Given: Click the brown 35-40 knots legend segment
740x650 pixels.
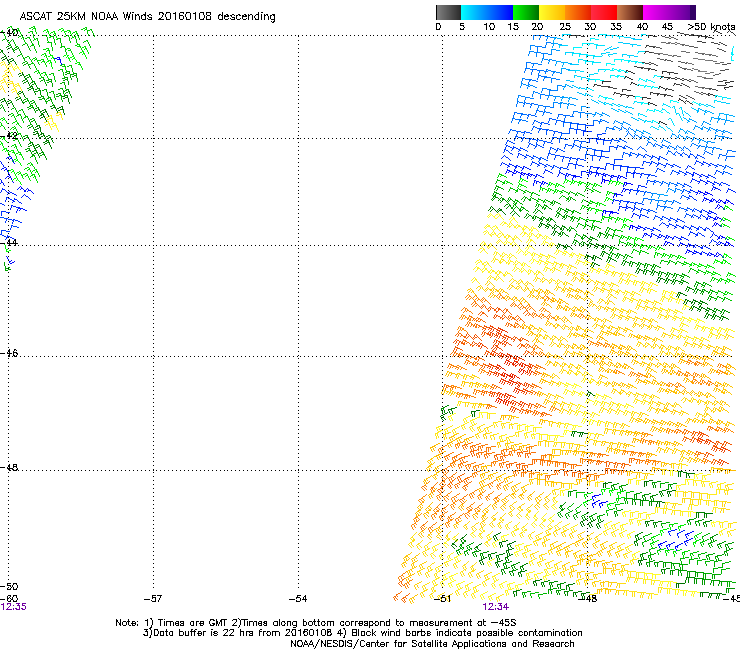Looking at the screenshot, I should pos(630,12).
